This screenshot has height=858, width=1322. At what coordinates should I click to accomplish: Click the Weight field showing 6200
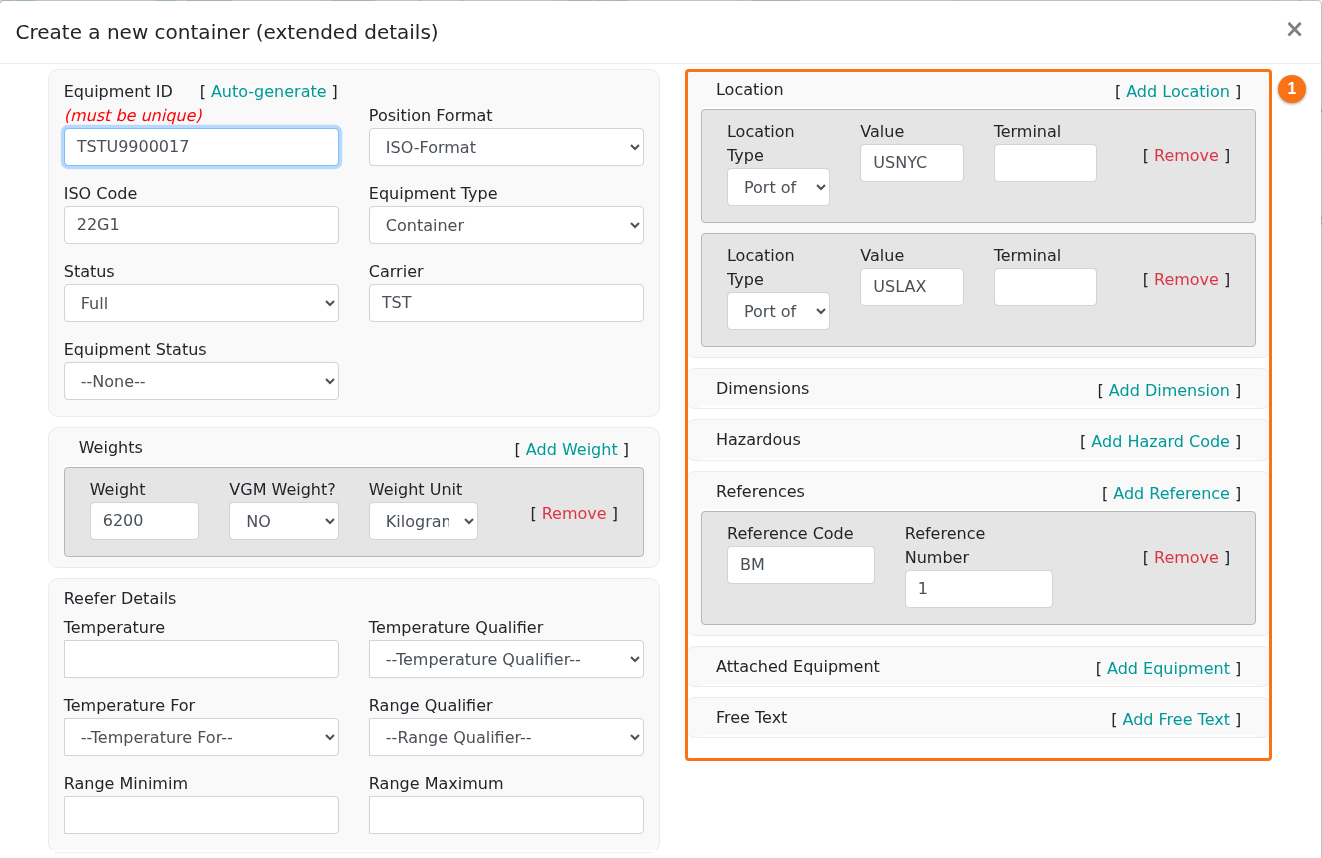tap(144, 521)
